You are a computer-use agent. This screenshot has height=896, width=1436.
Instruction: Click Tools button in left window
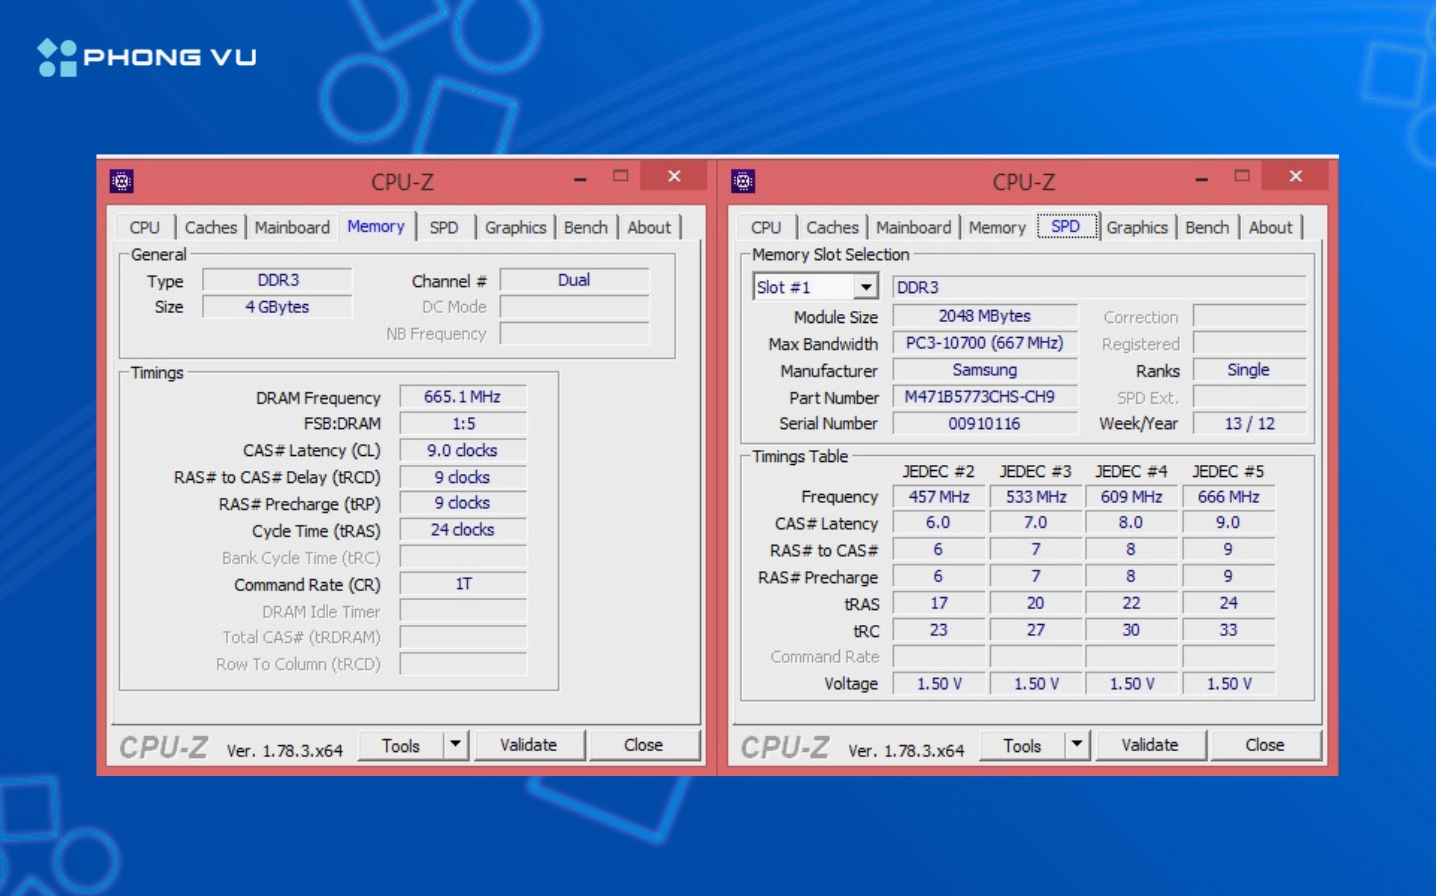[x=401, y=745]
